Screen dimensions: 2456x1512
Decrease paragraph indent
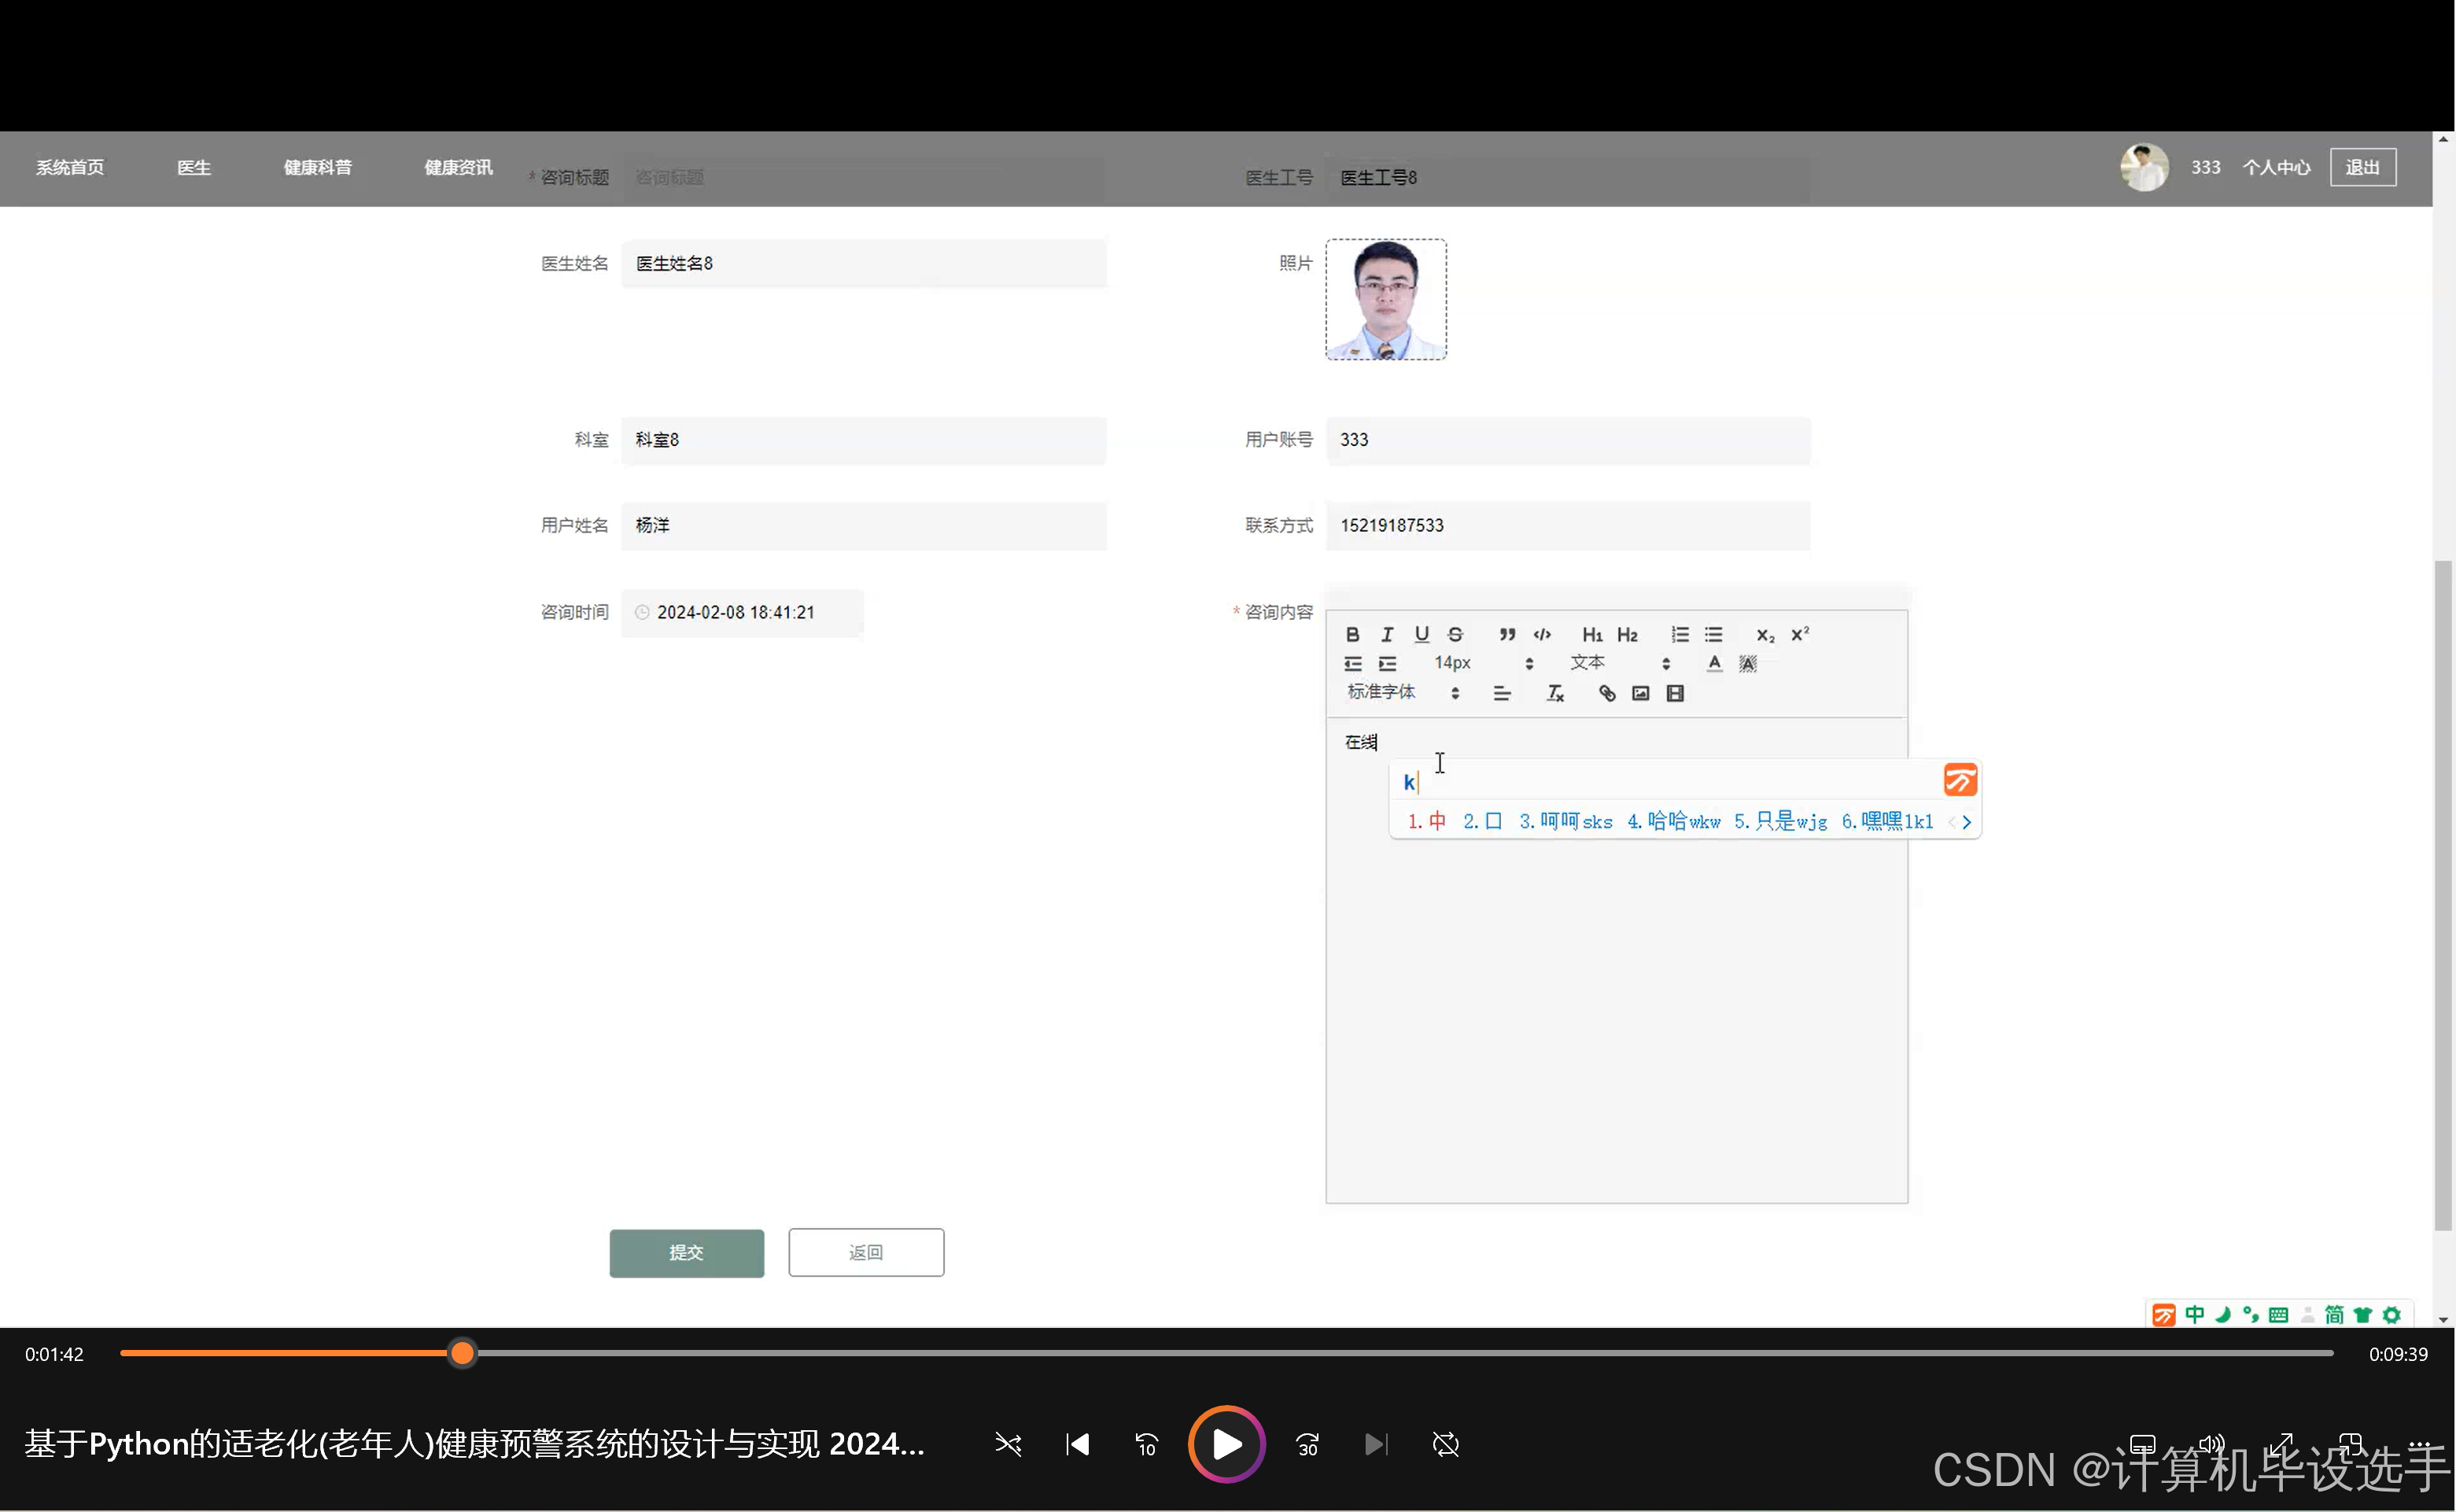pyautogui.click(x=1352, y=663)
